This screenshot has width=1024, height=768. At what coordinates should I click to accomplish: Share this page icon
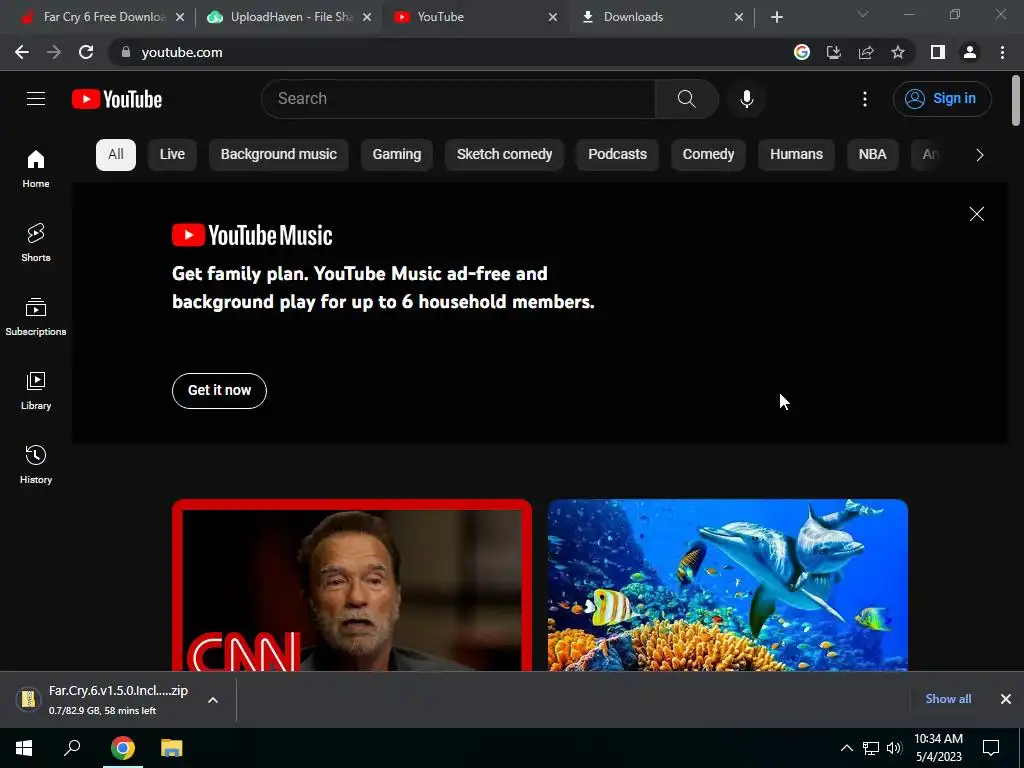coord(866,52)
